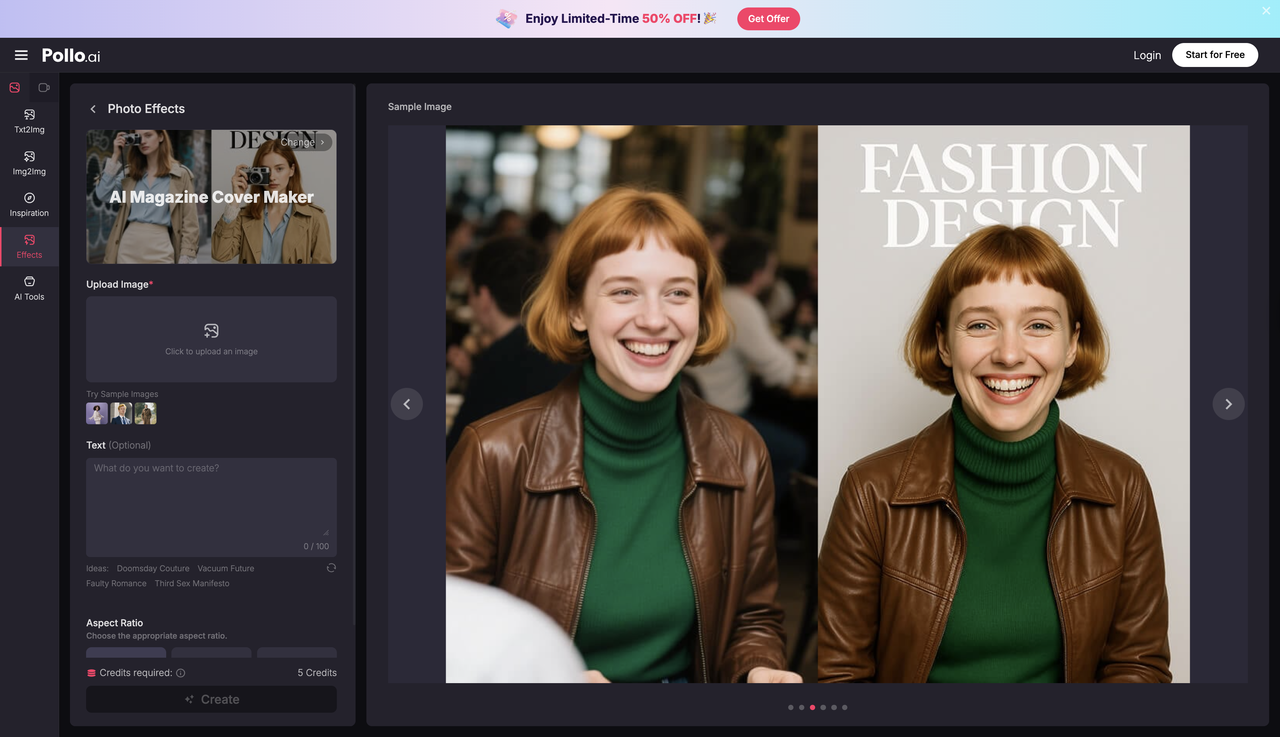1280x737 pixels.
Task: Click the upload image area
Action: pyautogui.click(x=211, y=339)
